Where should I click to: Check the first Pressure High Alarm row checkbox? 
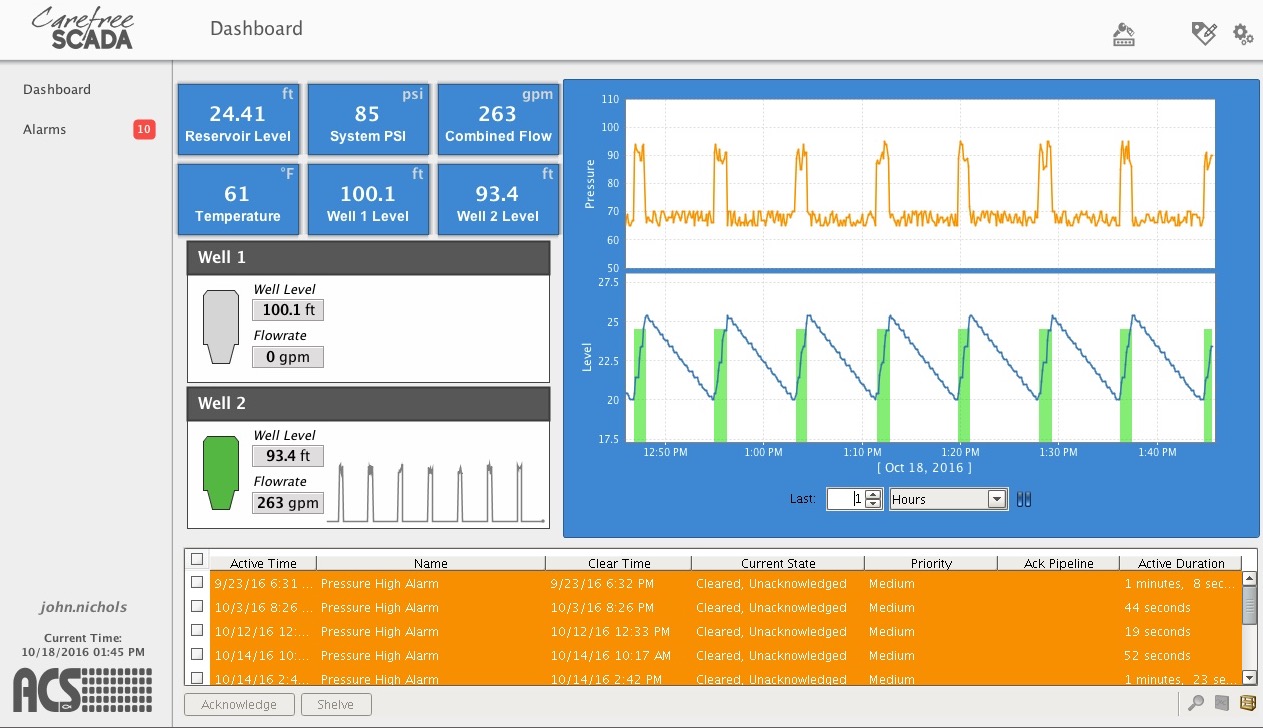[x=197, y=583]
